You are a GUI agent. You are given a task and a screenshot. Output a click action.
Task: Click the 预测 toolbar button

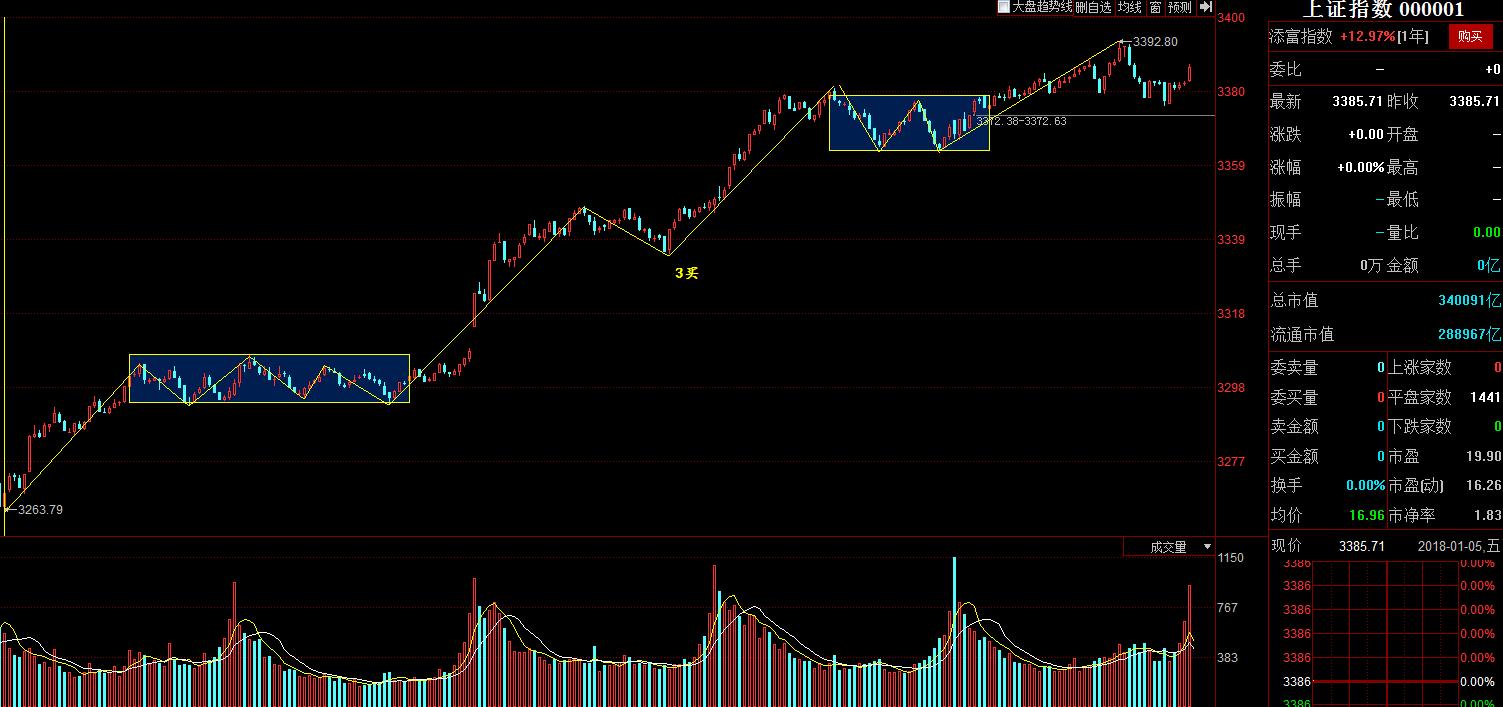point(1180,7)
